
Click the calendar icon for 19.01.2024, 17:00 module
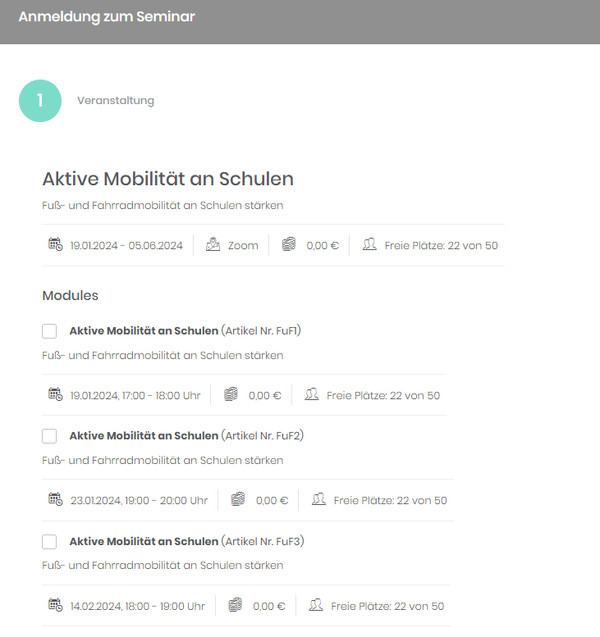click(55, 394)
